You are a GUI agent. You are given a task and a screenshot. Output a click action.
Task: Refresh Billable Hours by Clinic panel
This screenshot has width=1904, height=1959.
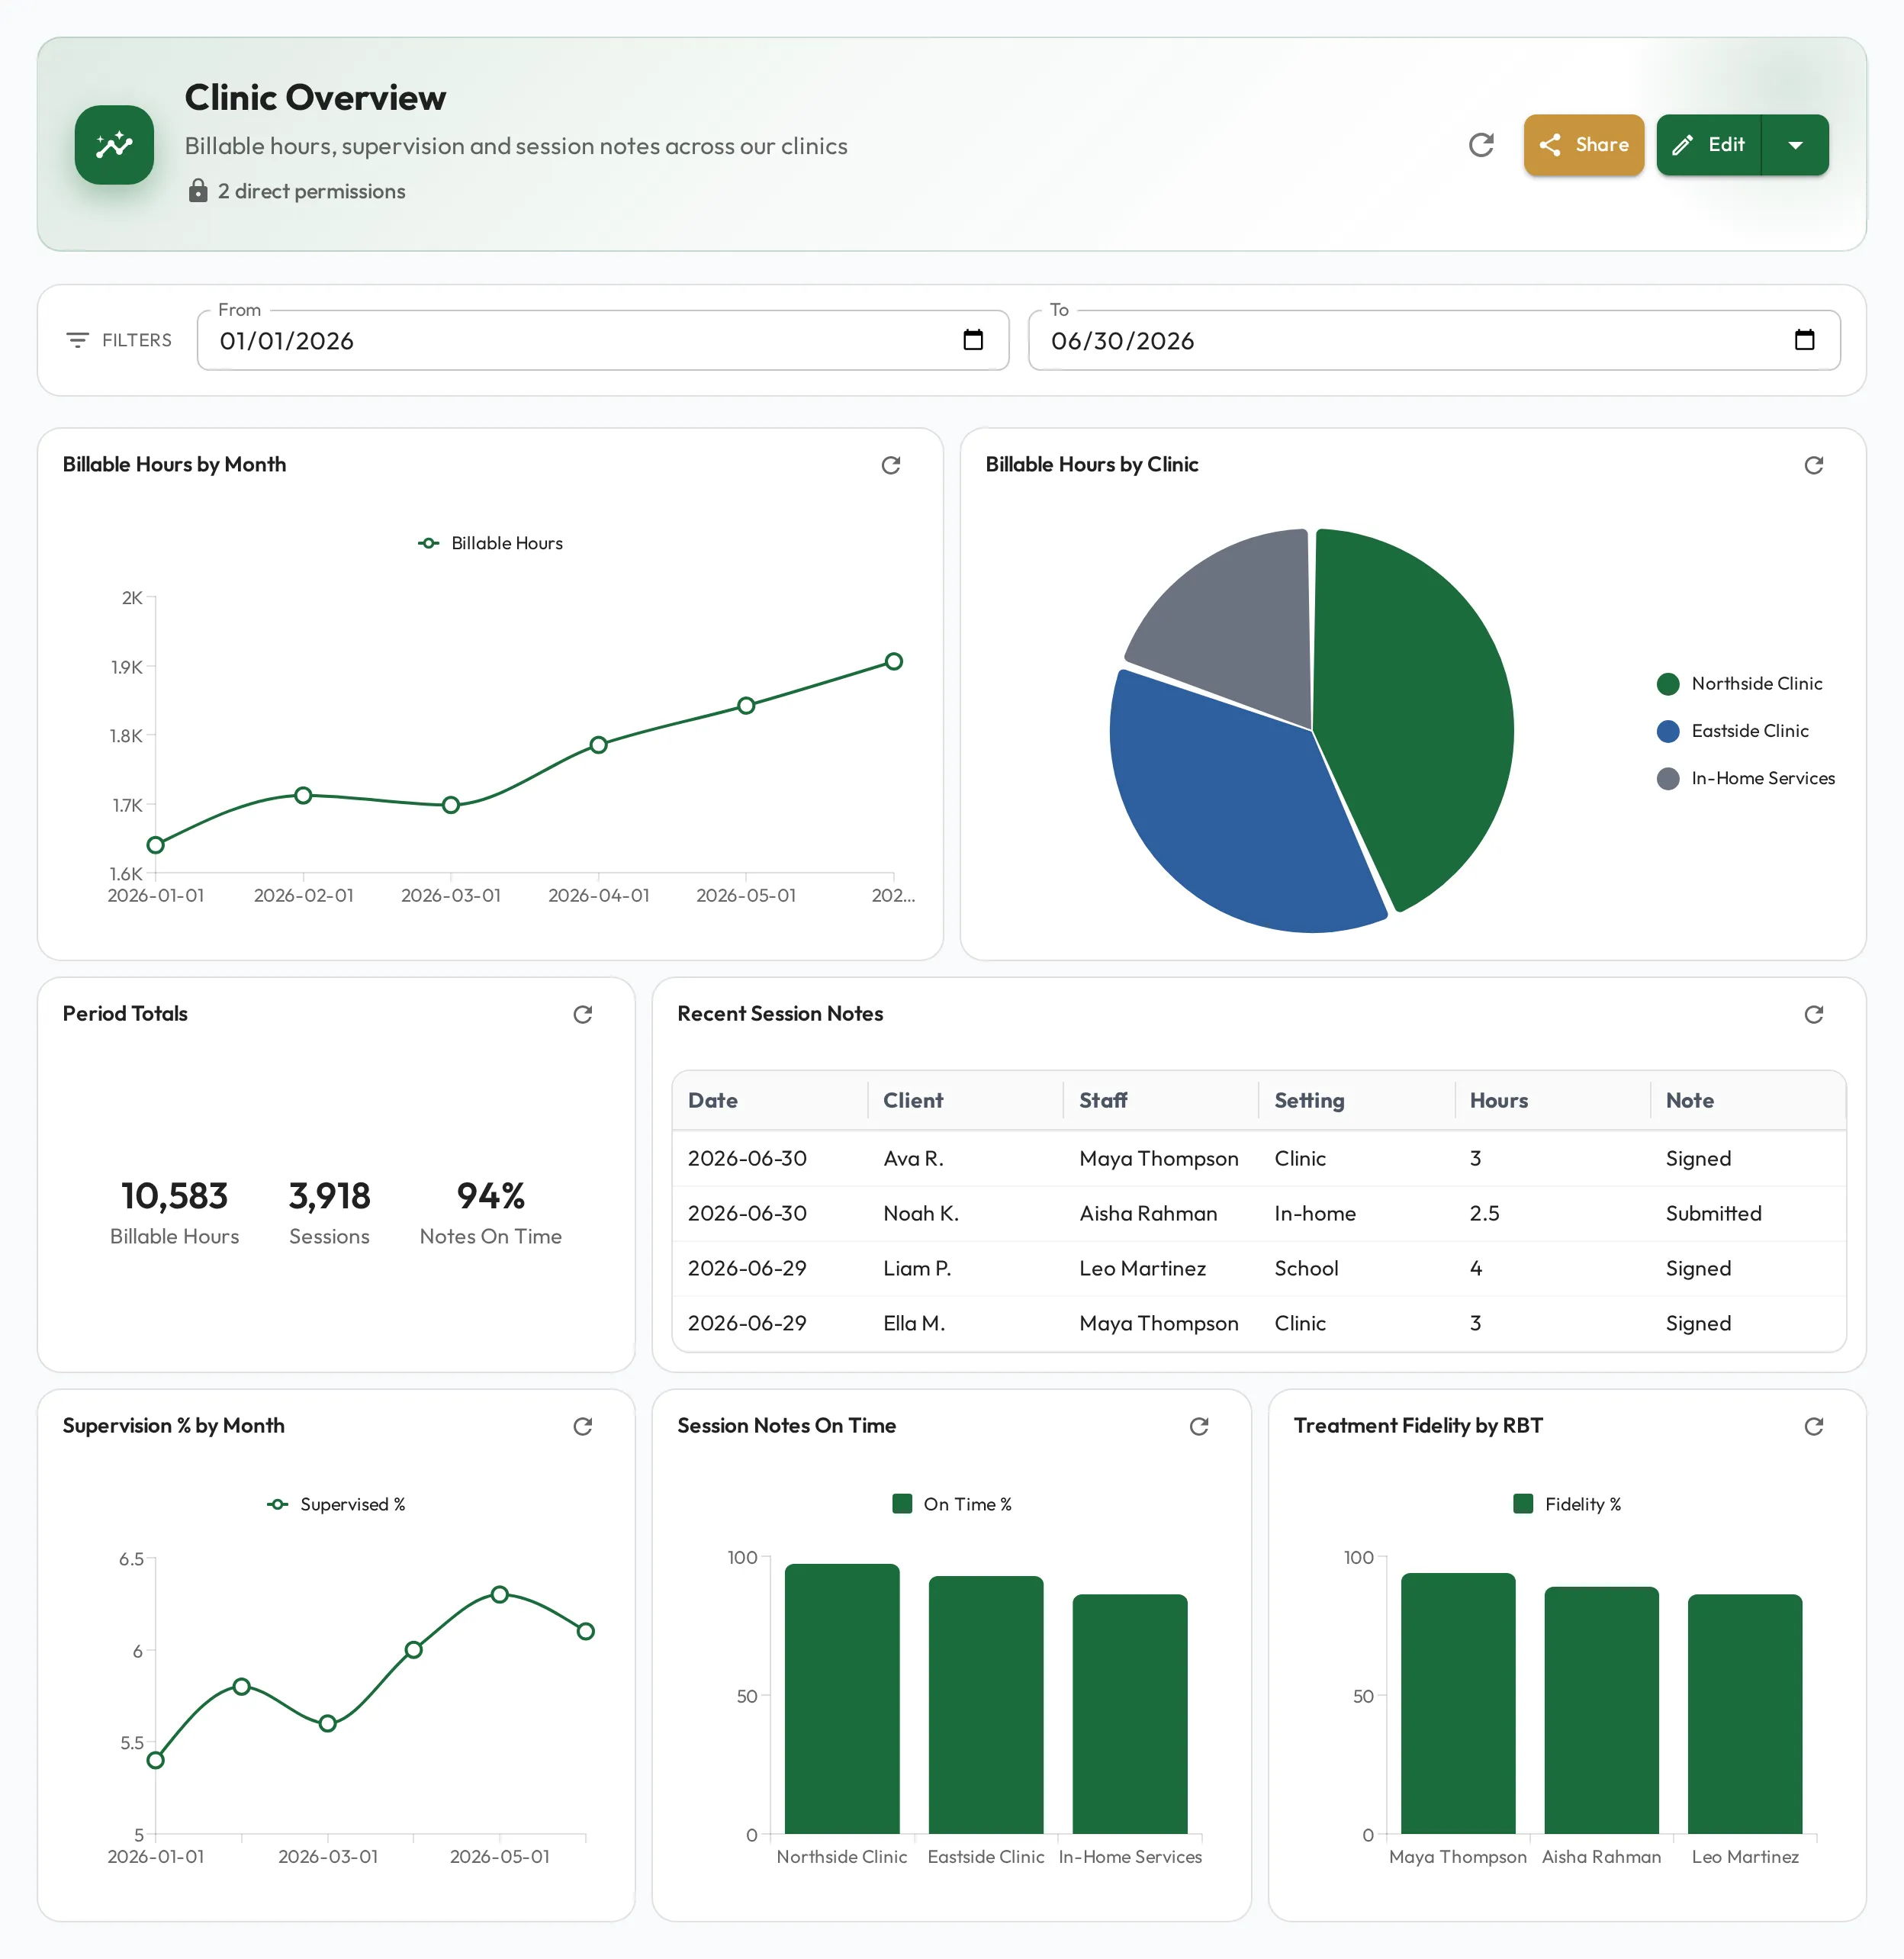click(1813, 465)
